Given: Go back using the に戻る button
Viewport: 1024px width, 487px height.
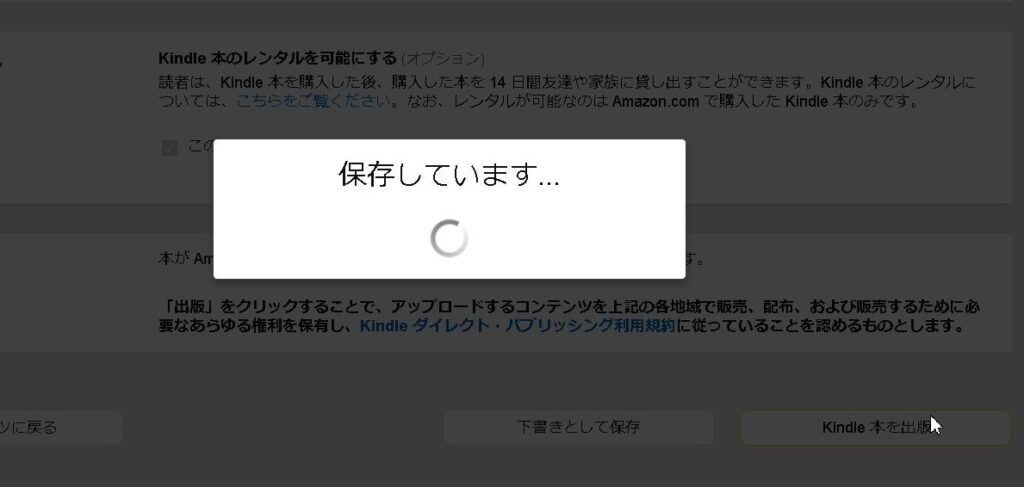Looking at the screenshot, I should click(61, 428).
